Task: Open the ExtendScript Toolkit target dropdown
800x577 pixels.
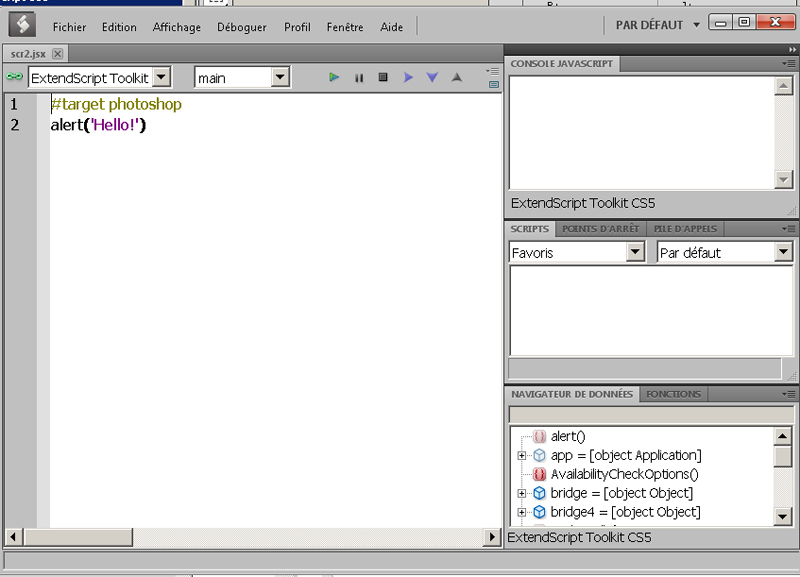Action: point(162,78)
